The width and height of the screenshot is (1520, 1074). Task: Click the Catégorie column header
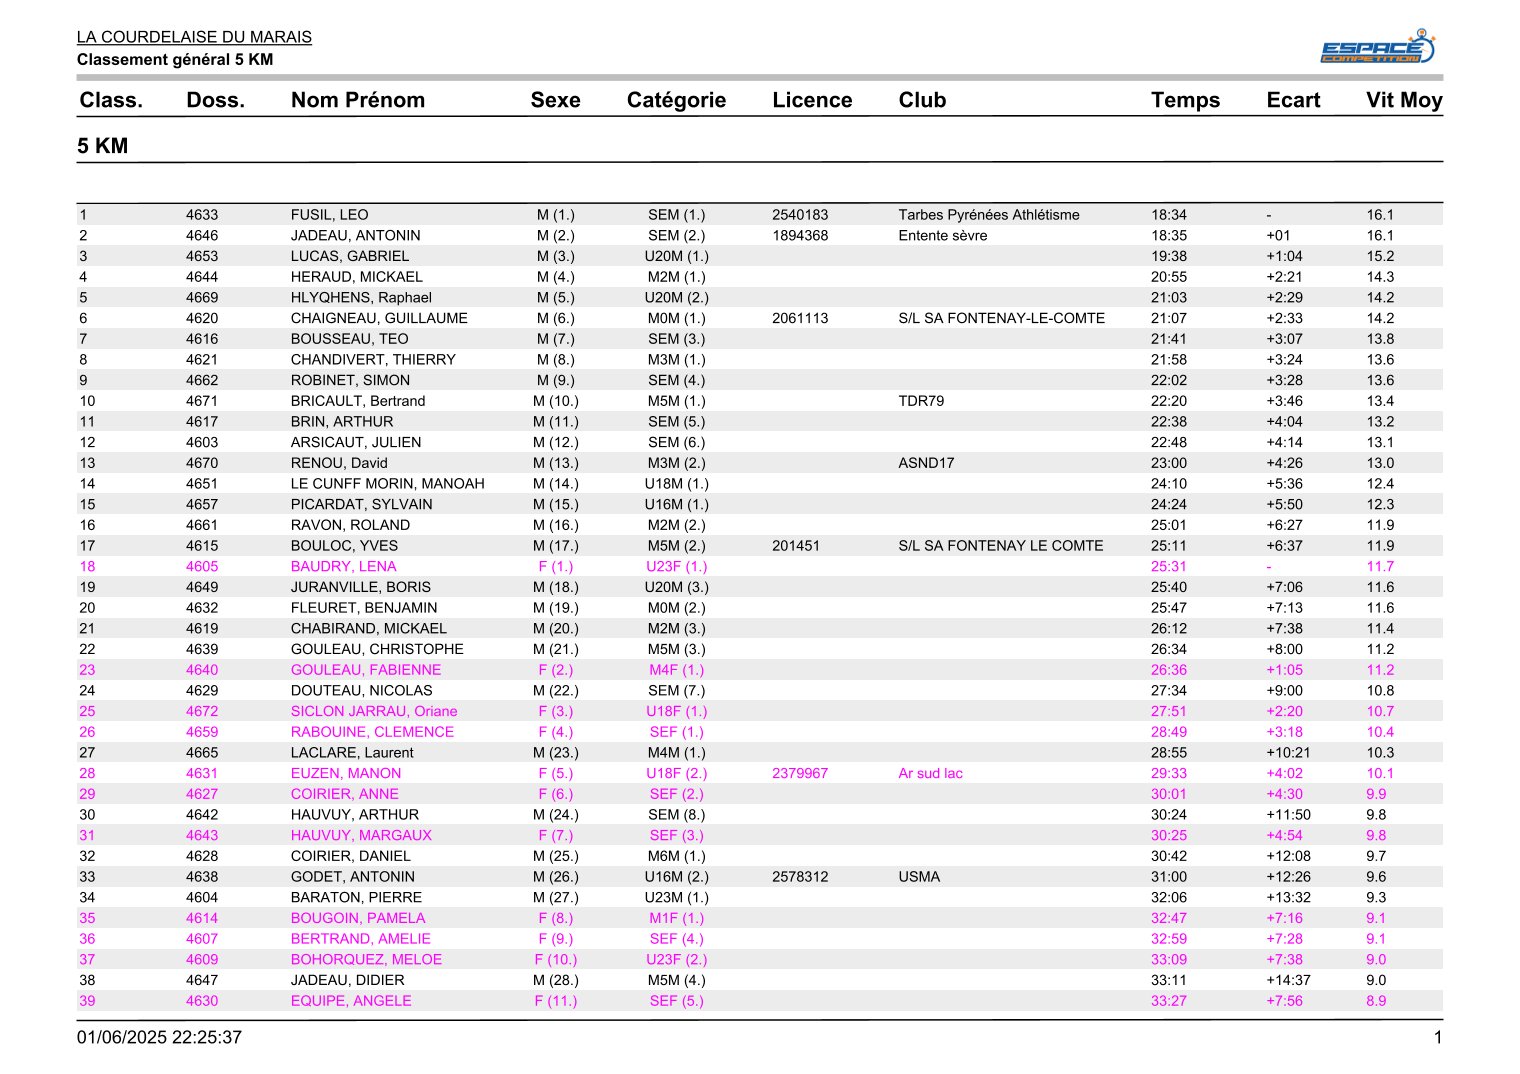[676, 100]
